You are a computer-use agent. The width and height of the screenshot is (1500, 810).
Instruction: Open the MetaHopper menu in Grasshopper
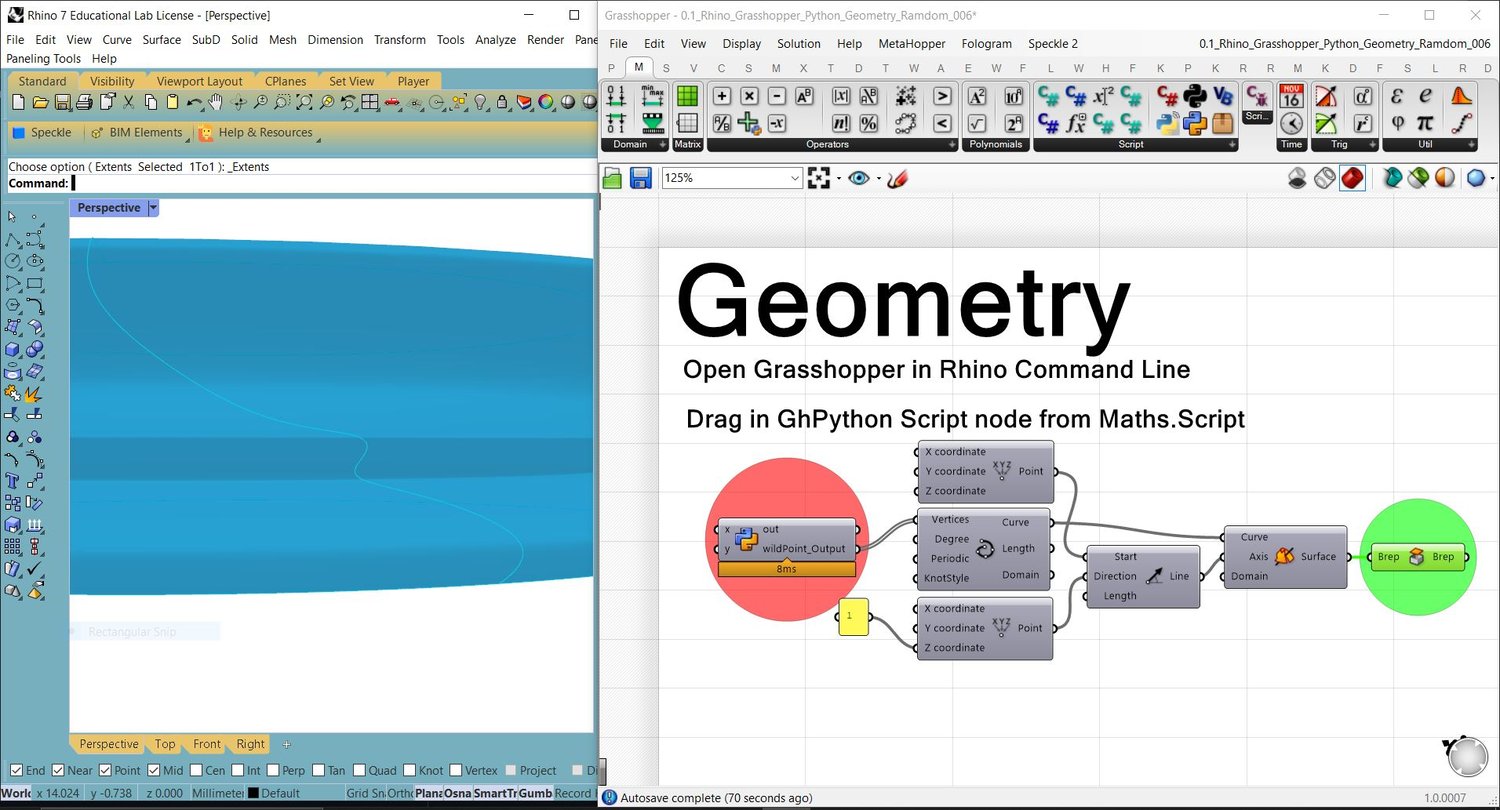[x=910, y=44]
